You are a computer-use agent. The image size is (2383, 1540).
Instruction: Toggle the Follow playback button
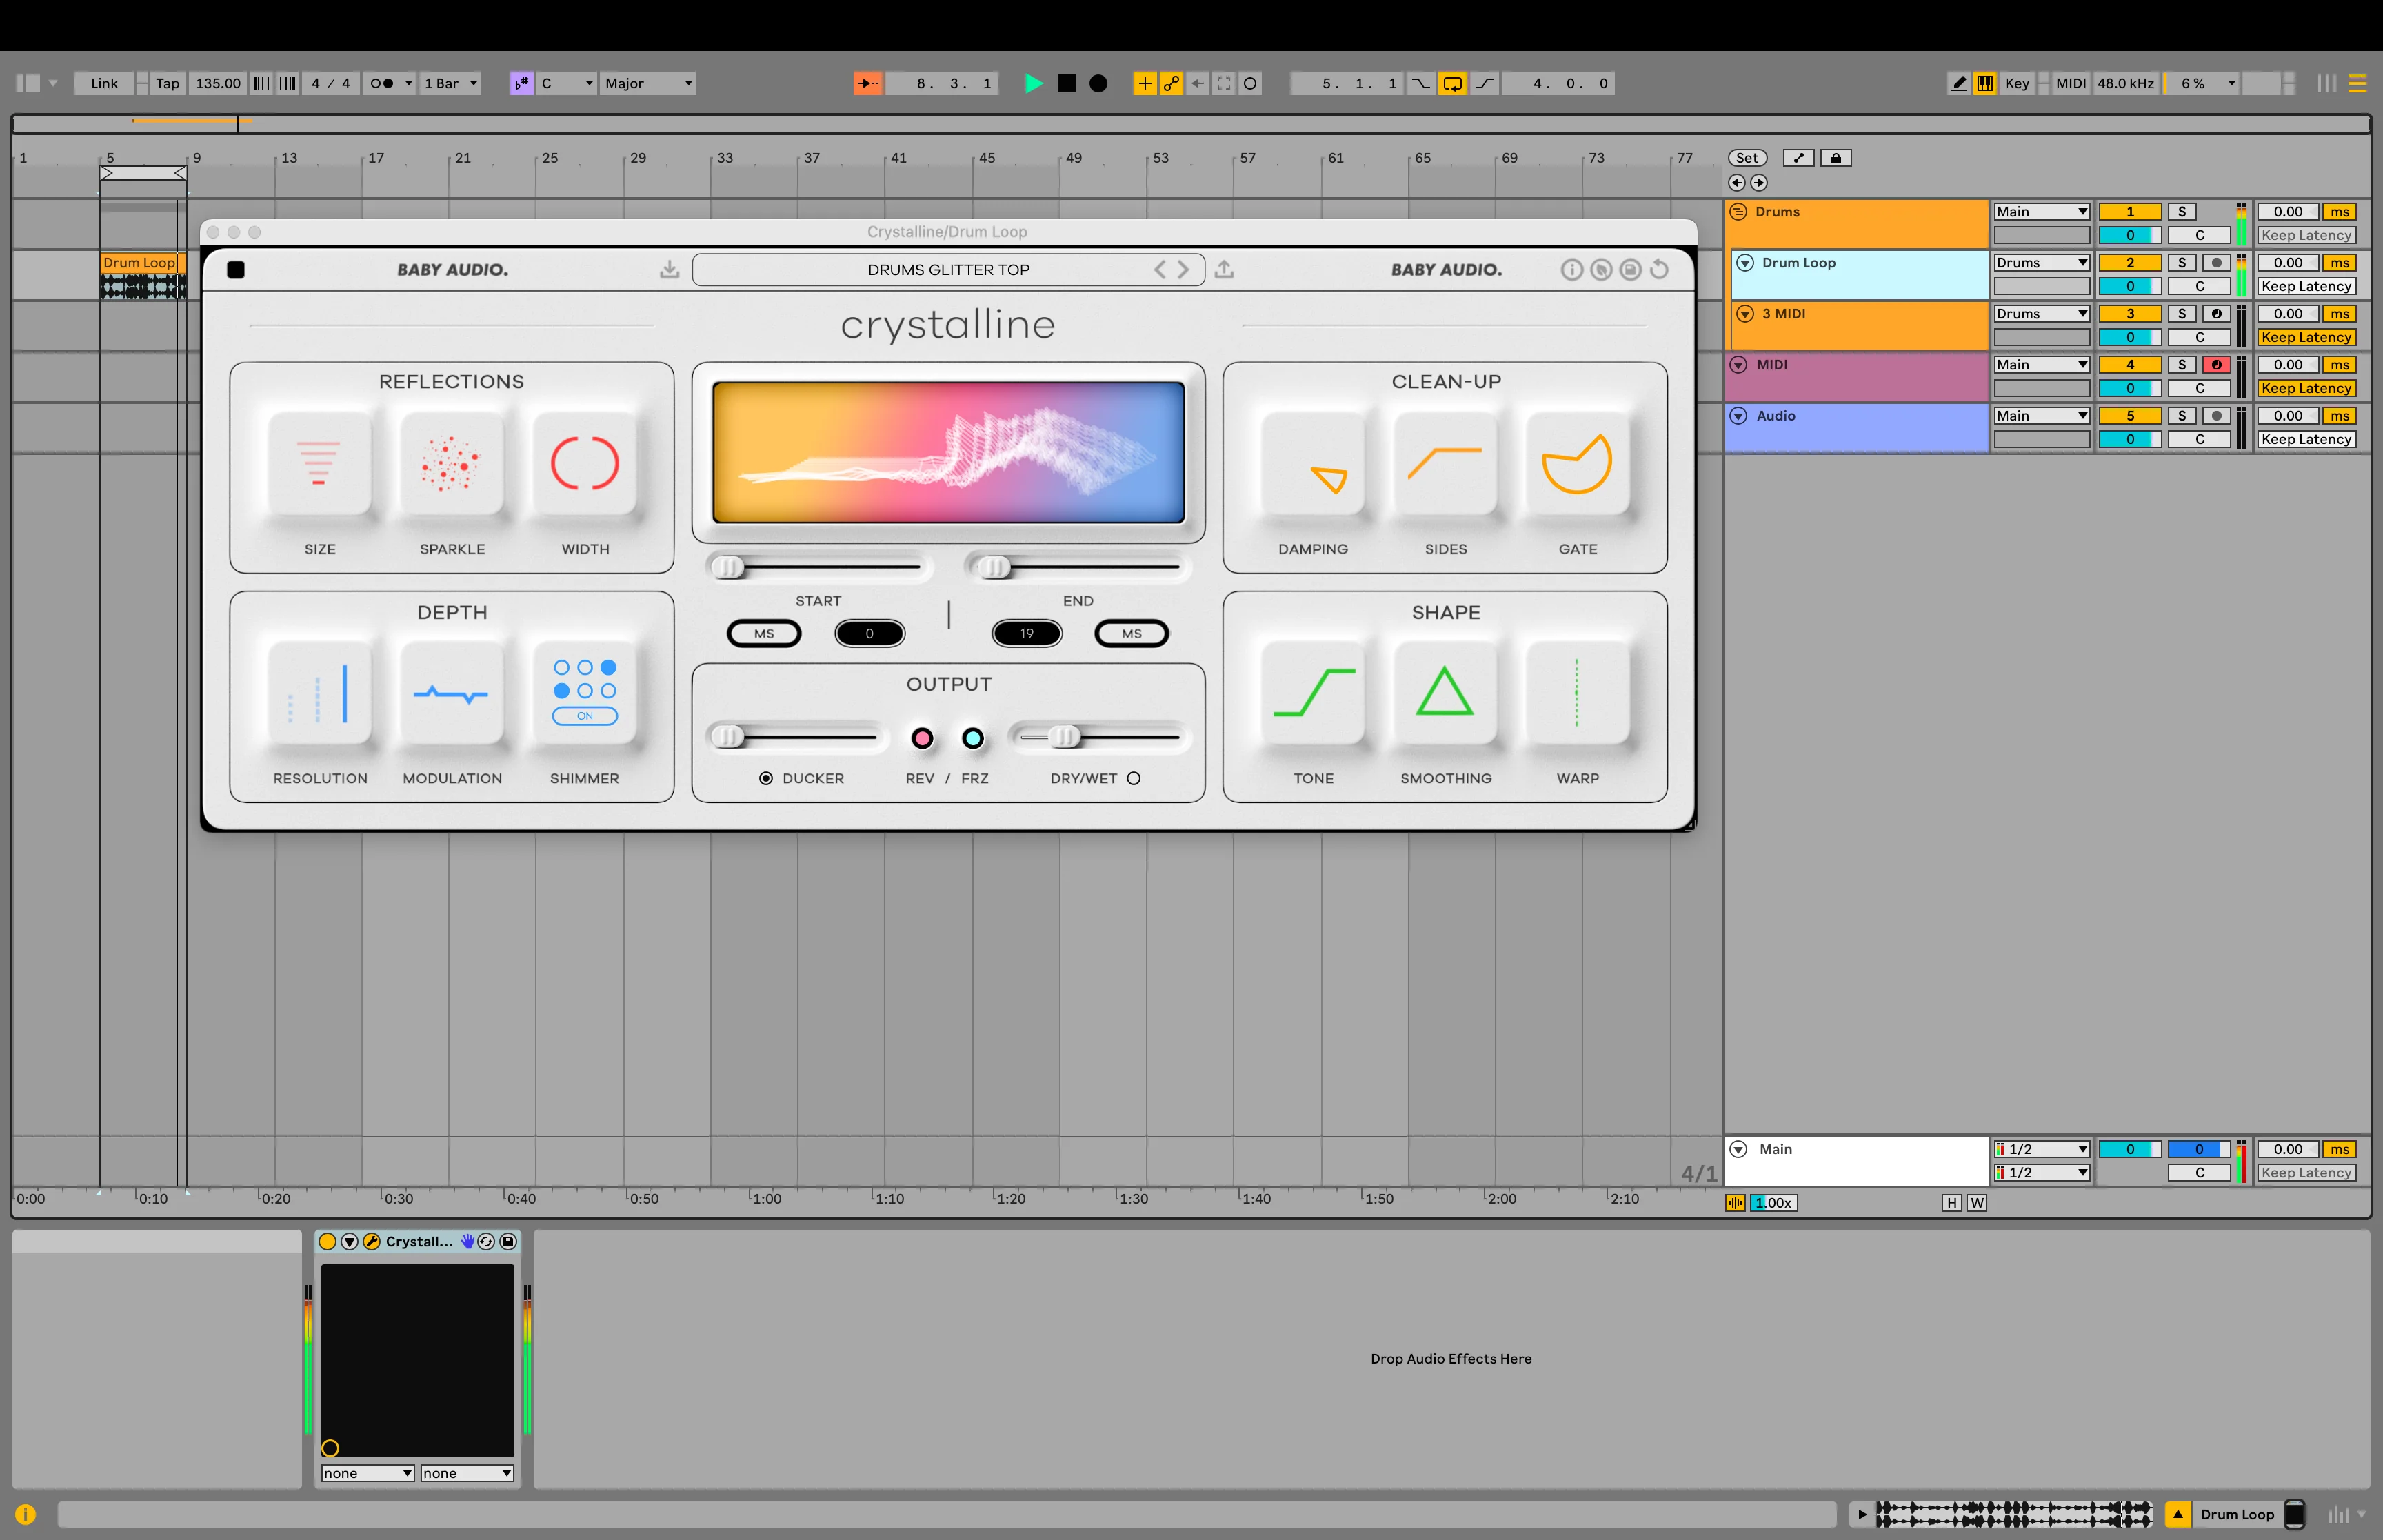click(x=868, y=84)
